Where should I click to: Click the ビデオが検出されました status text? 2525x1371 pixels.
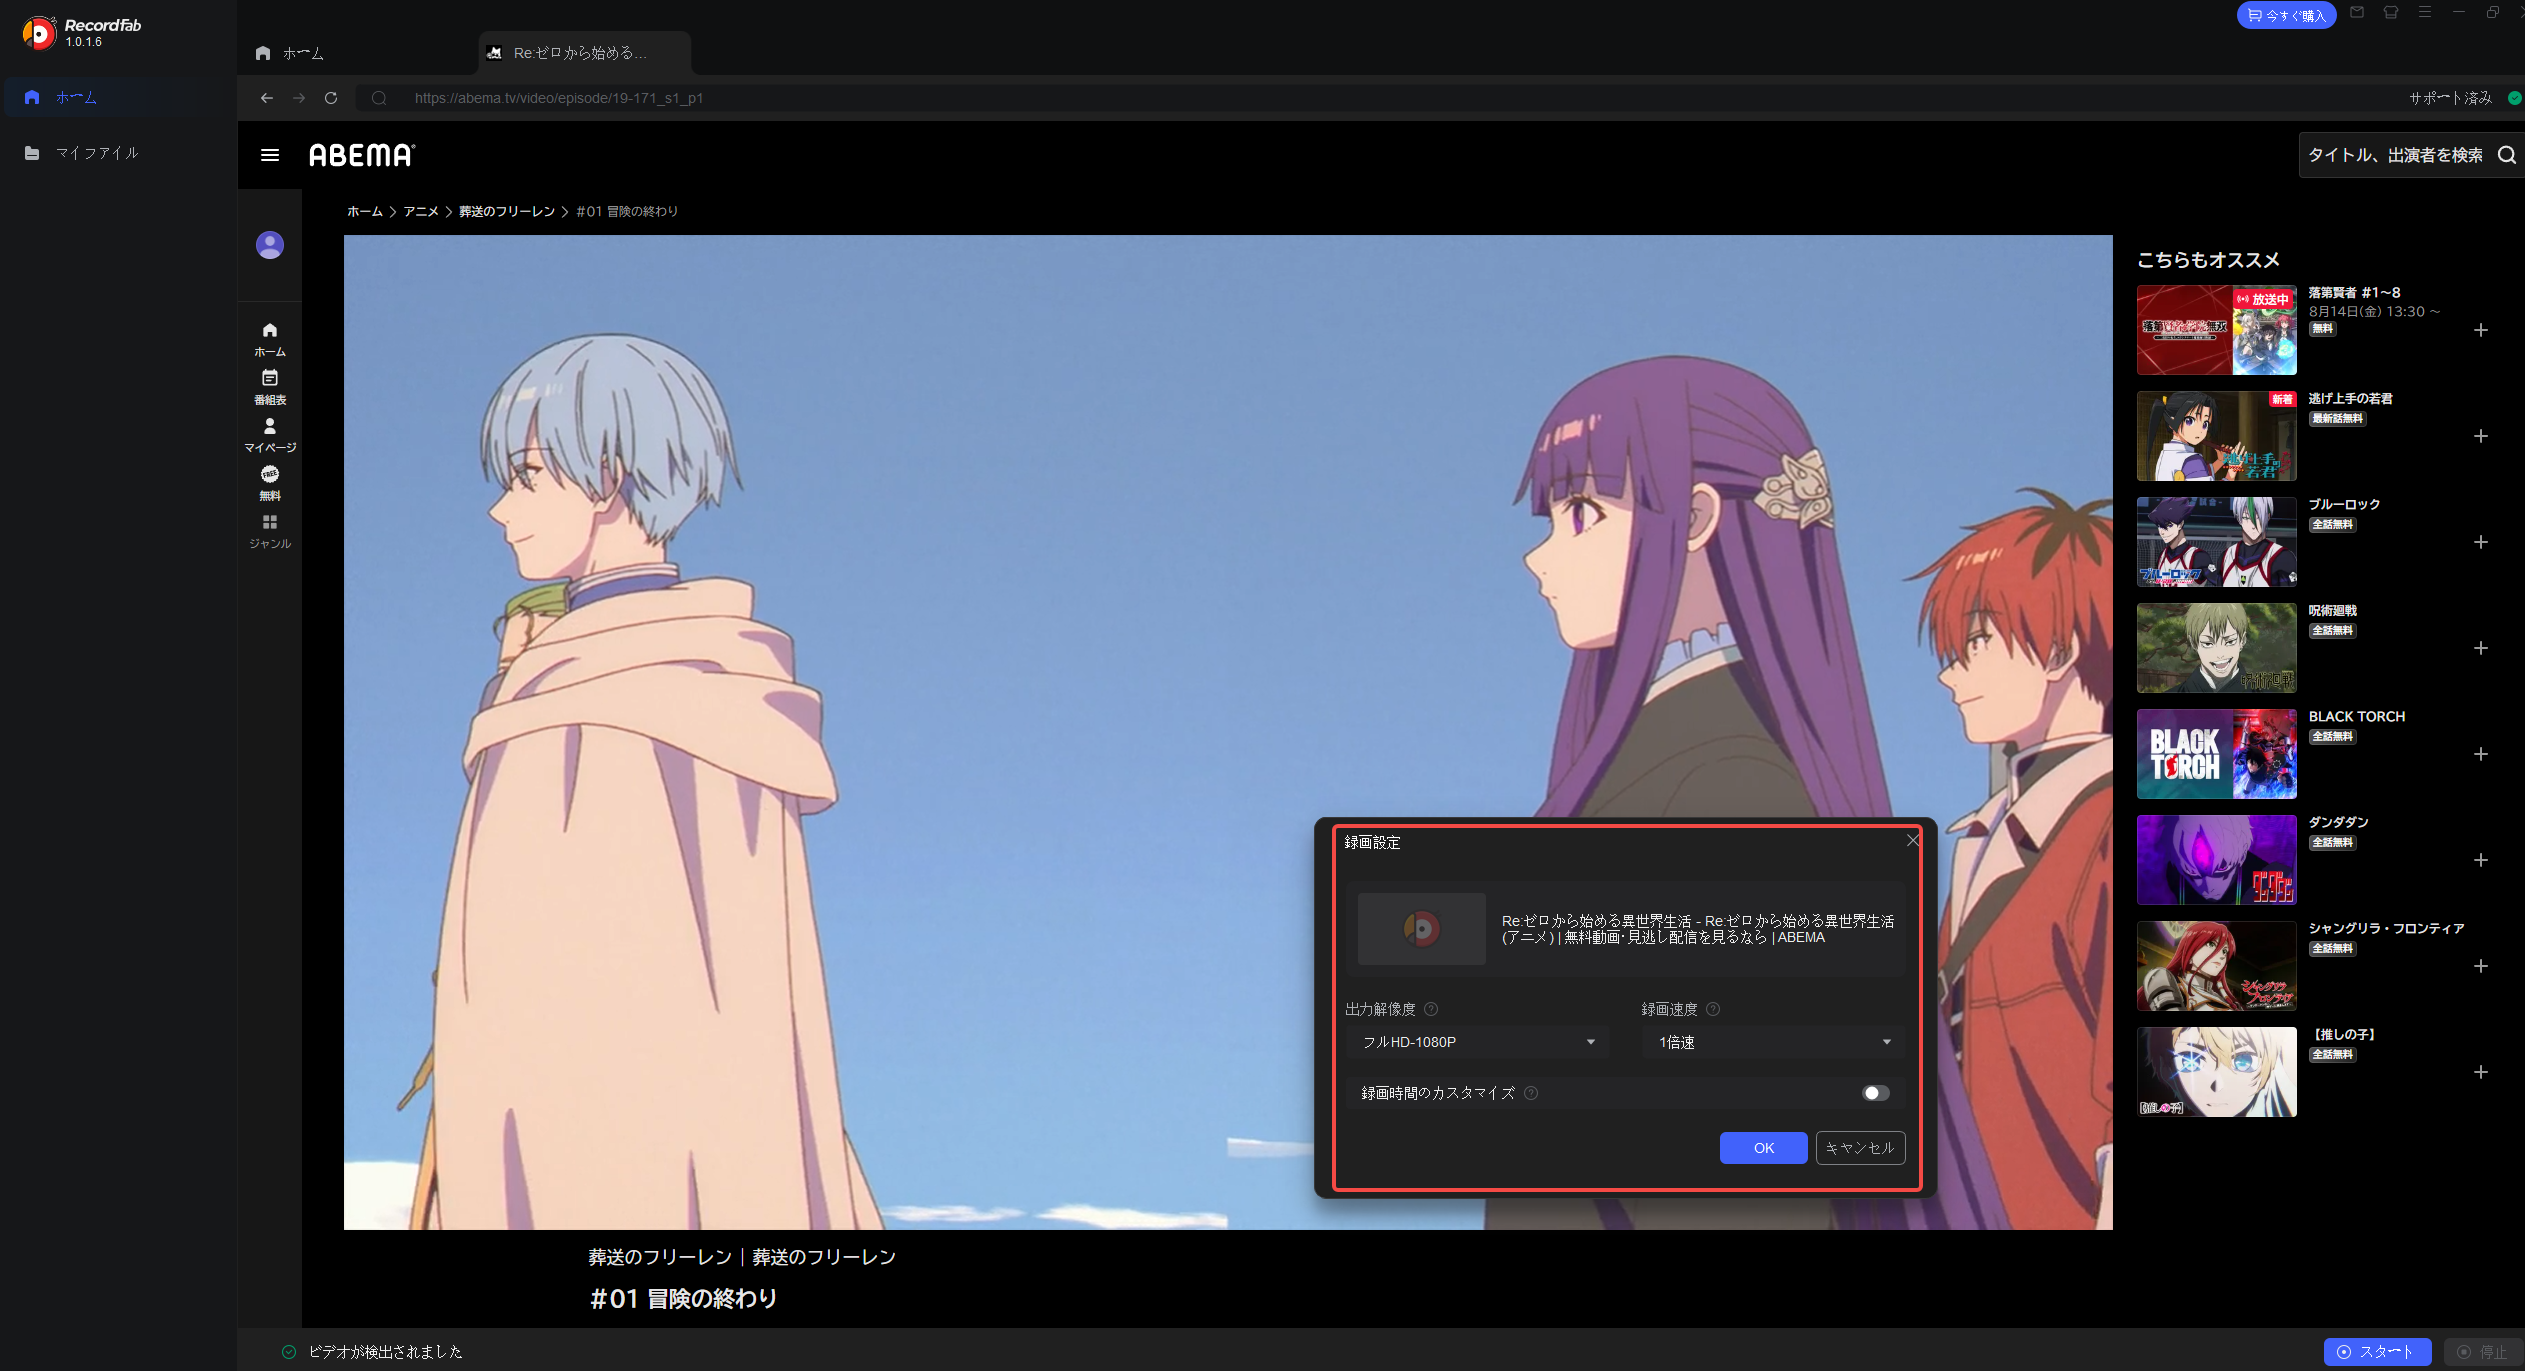point(386,1352)
